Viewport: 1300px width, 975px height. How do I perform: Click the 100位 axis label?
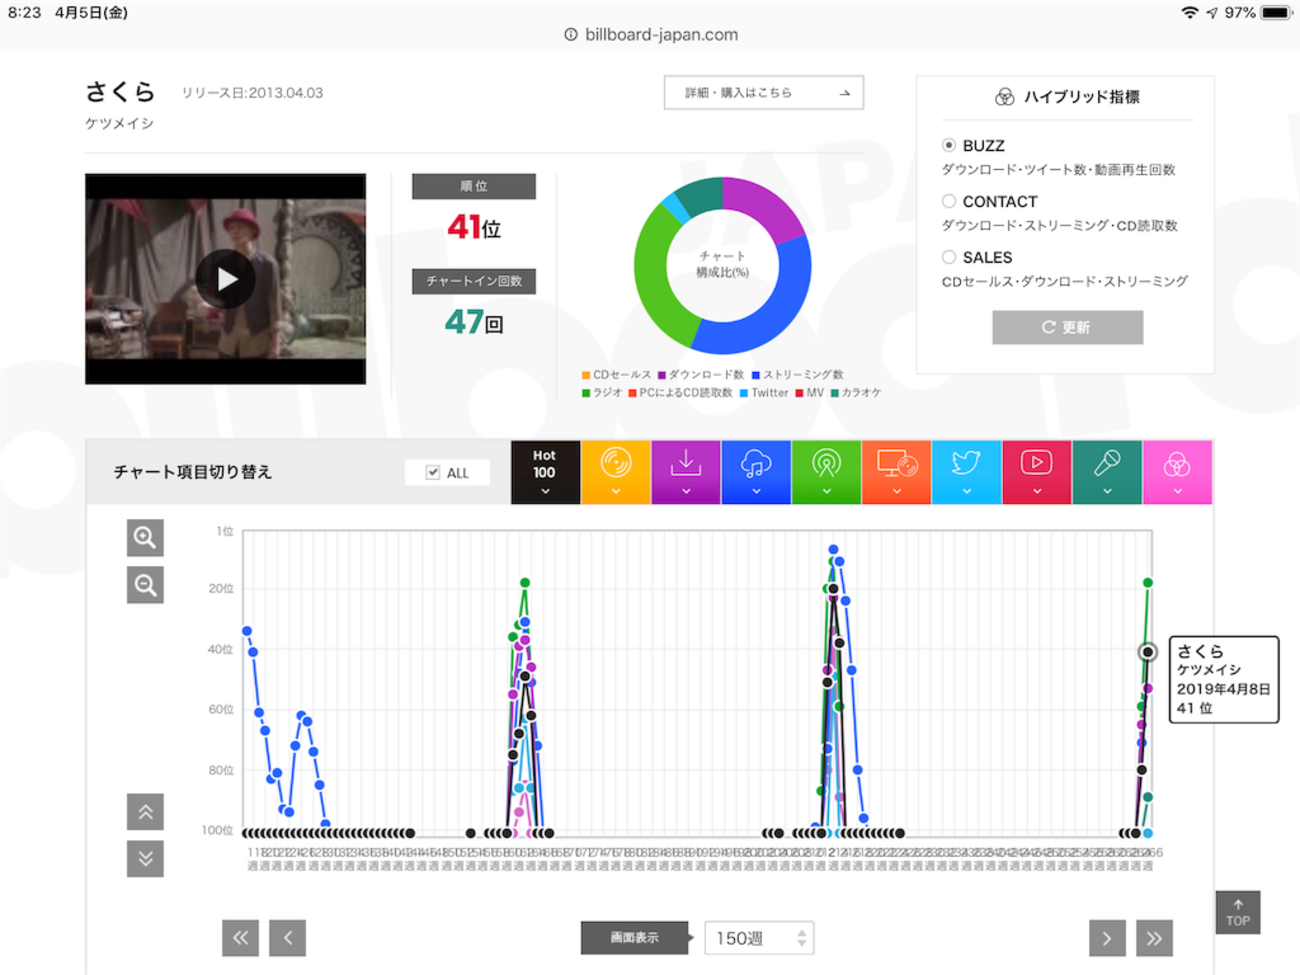(x=217, y=830)
